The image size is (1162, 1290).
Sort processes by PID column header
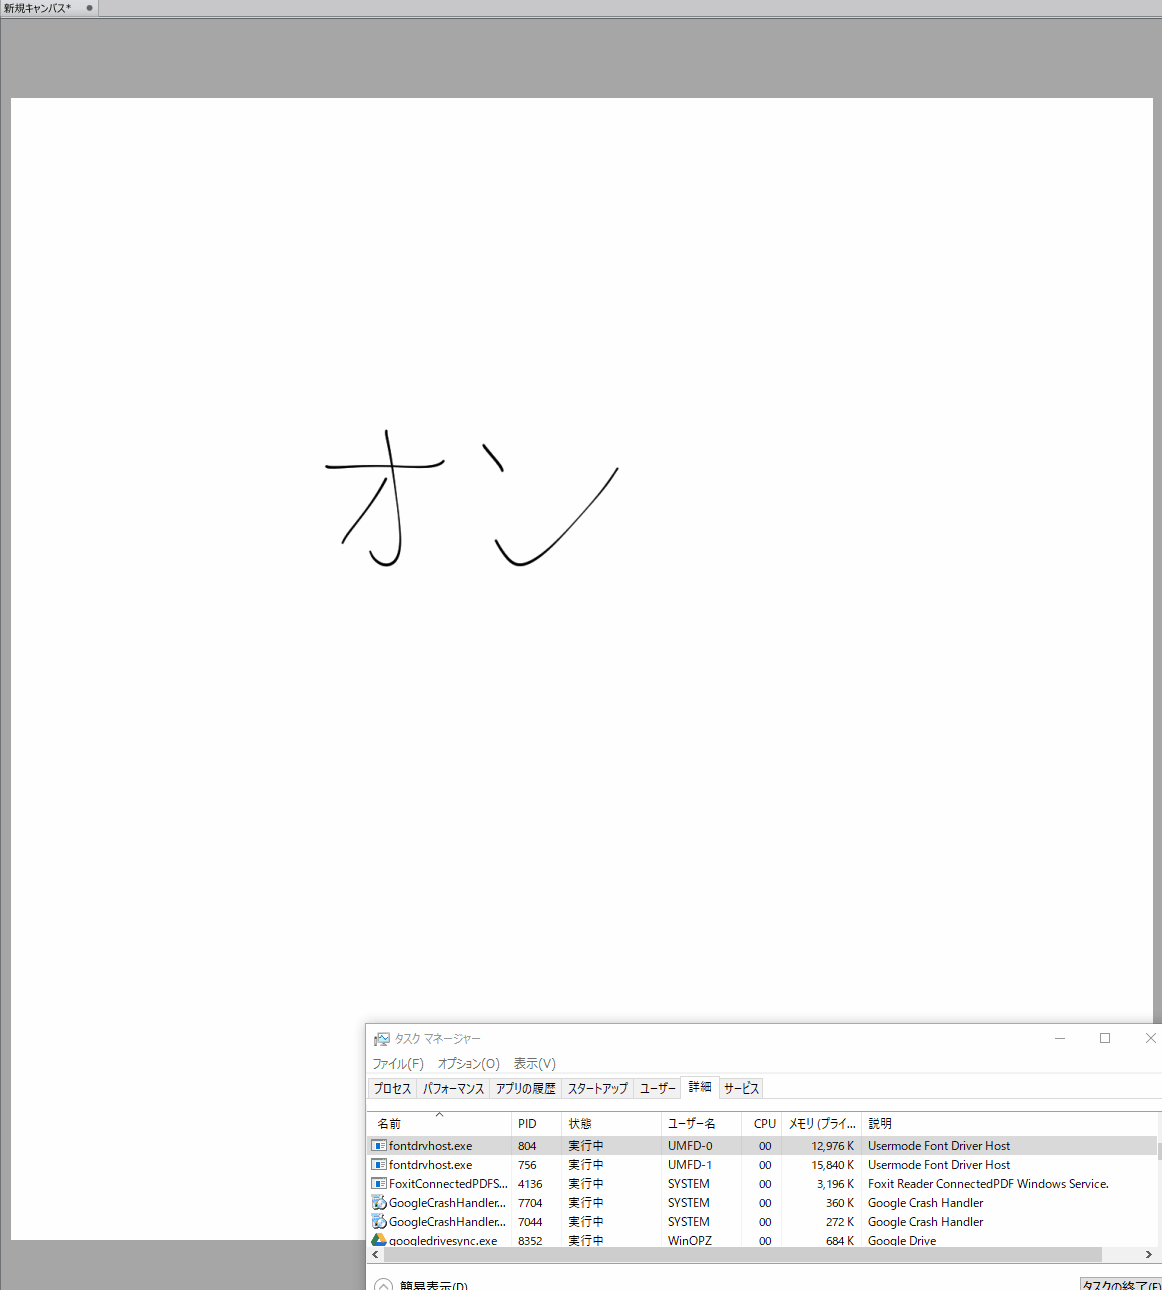(536, 1123)
